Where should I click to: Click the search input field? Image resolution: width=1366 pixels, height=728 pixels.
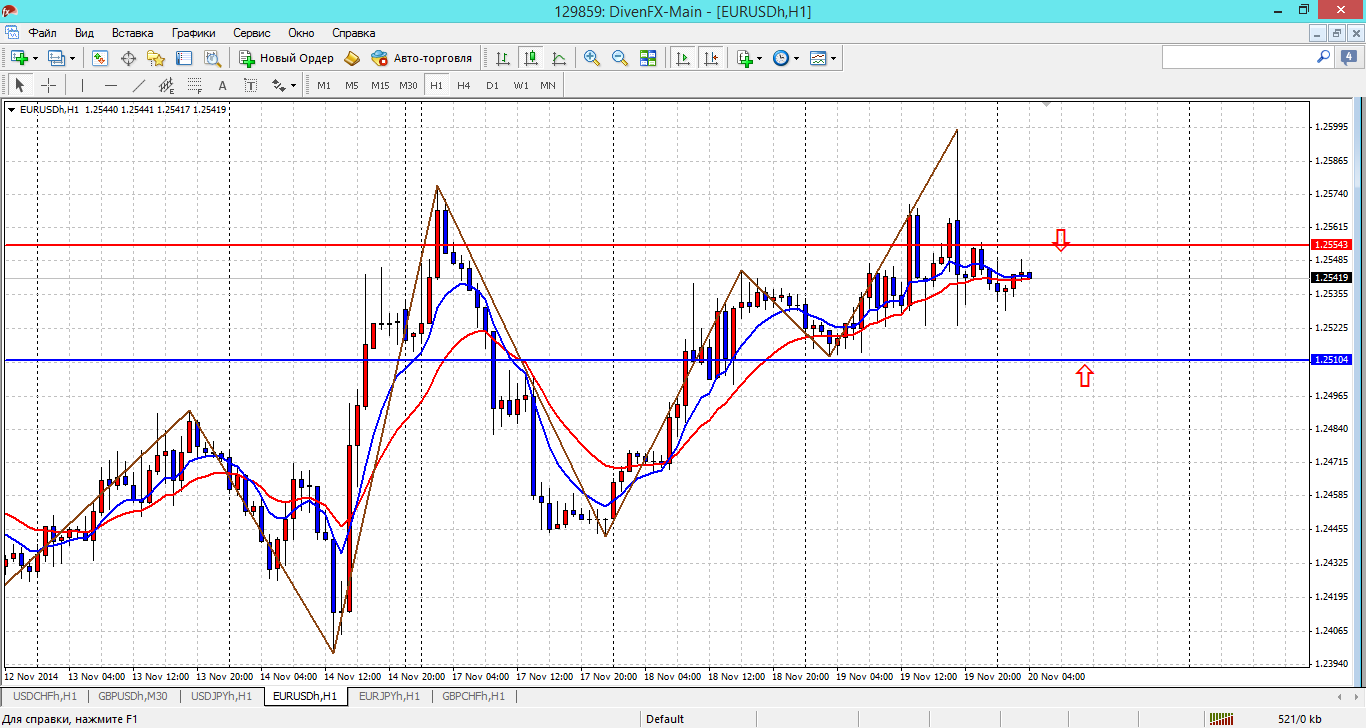pos(1238,58)
